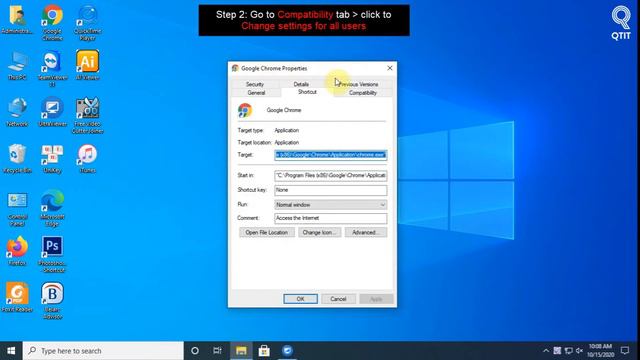The height and width of the screenshot is (360, 640).
Task: Launch Microsoft Edge from the desktop
Action: (52, 208)
